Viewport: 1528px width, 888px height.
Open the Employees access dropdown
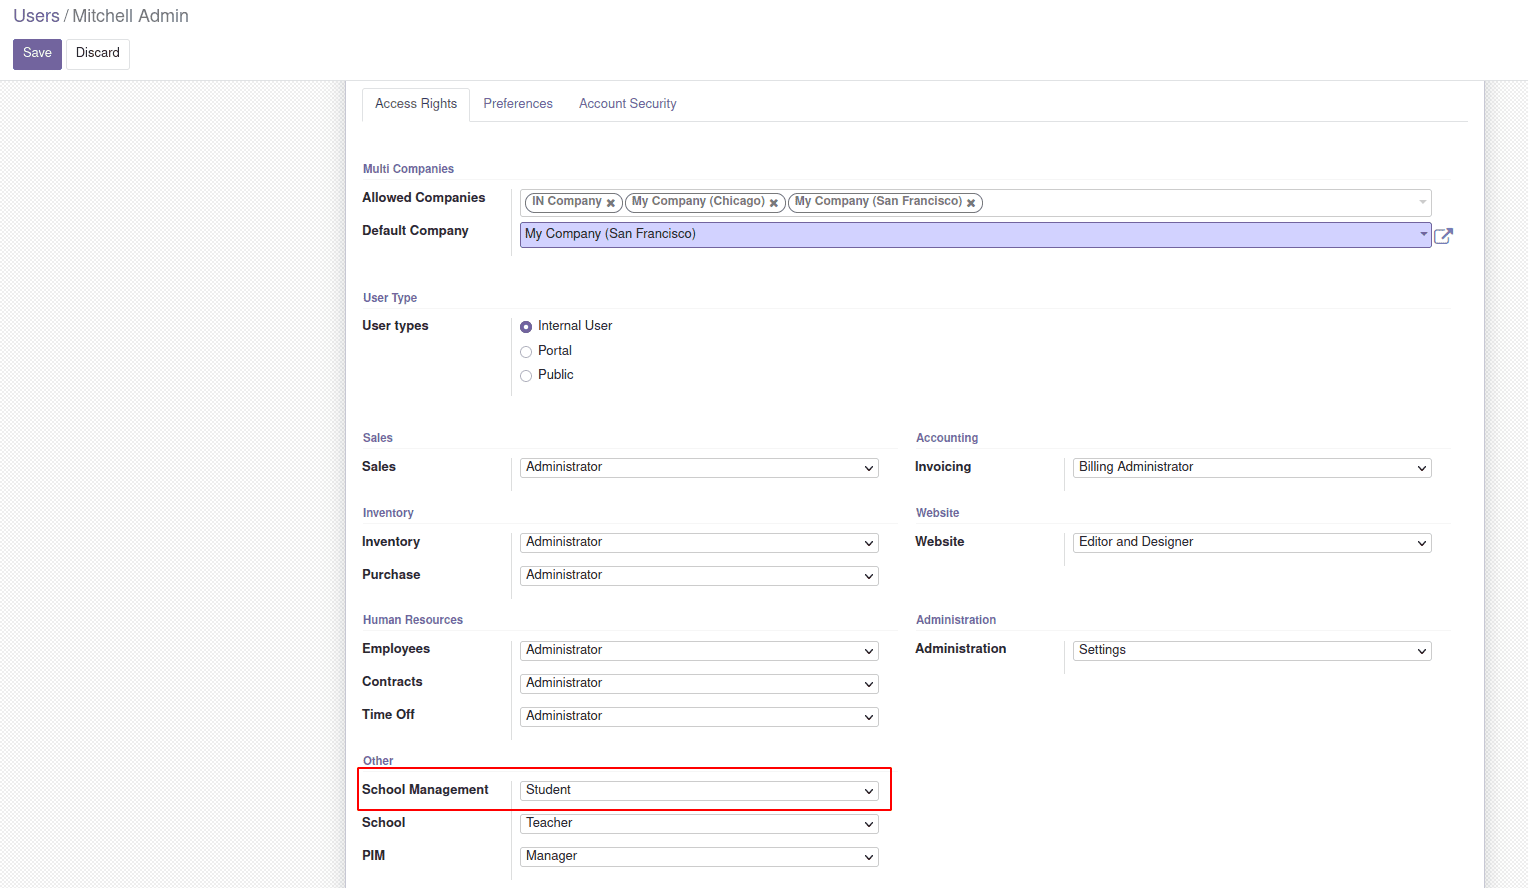coord(699,651)
